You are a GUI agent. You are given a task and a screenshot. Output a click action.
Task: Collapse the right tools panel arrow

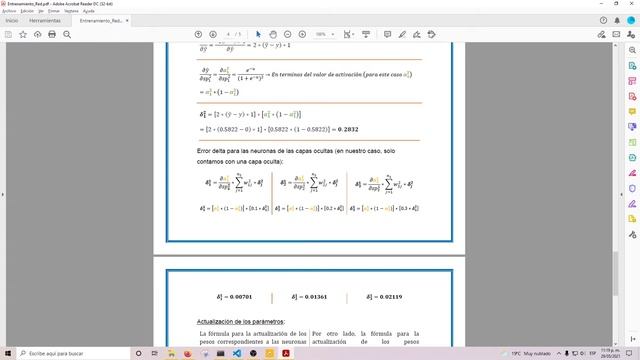(x=622, y=195)
